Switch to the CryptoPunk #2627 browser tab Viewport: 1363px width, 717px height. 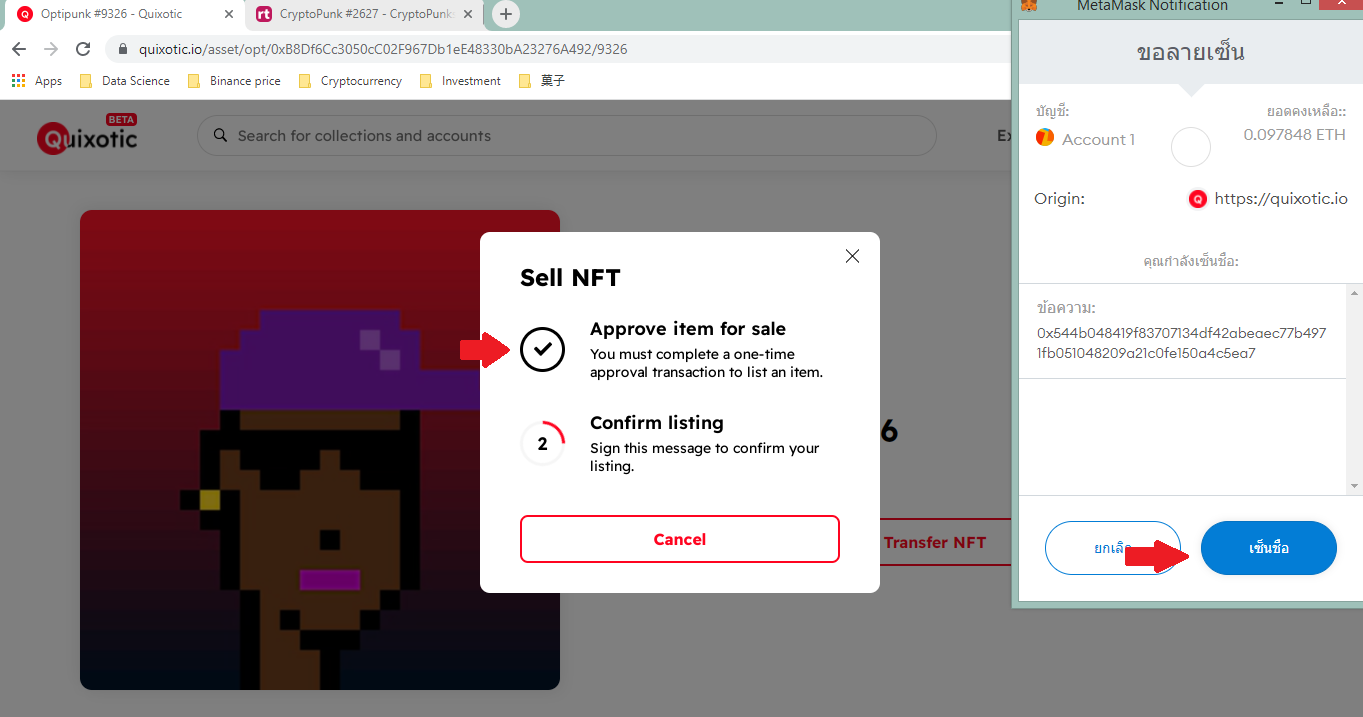point(363,14)
